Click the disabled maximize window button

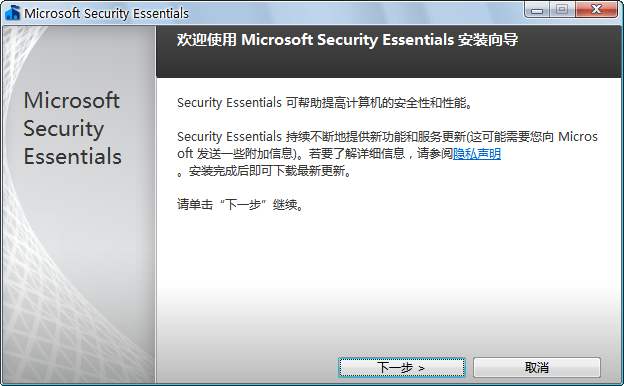[x=562, y=10]
